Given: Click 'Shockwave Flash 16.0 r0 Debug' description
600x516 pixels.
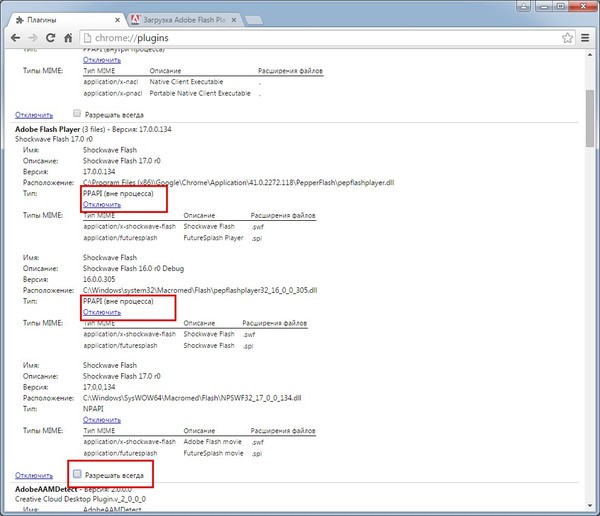Looking at the screenshot, I should (133, 269).
